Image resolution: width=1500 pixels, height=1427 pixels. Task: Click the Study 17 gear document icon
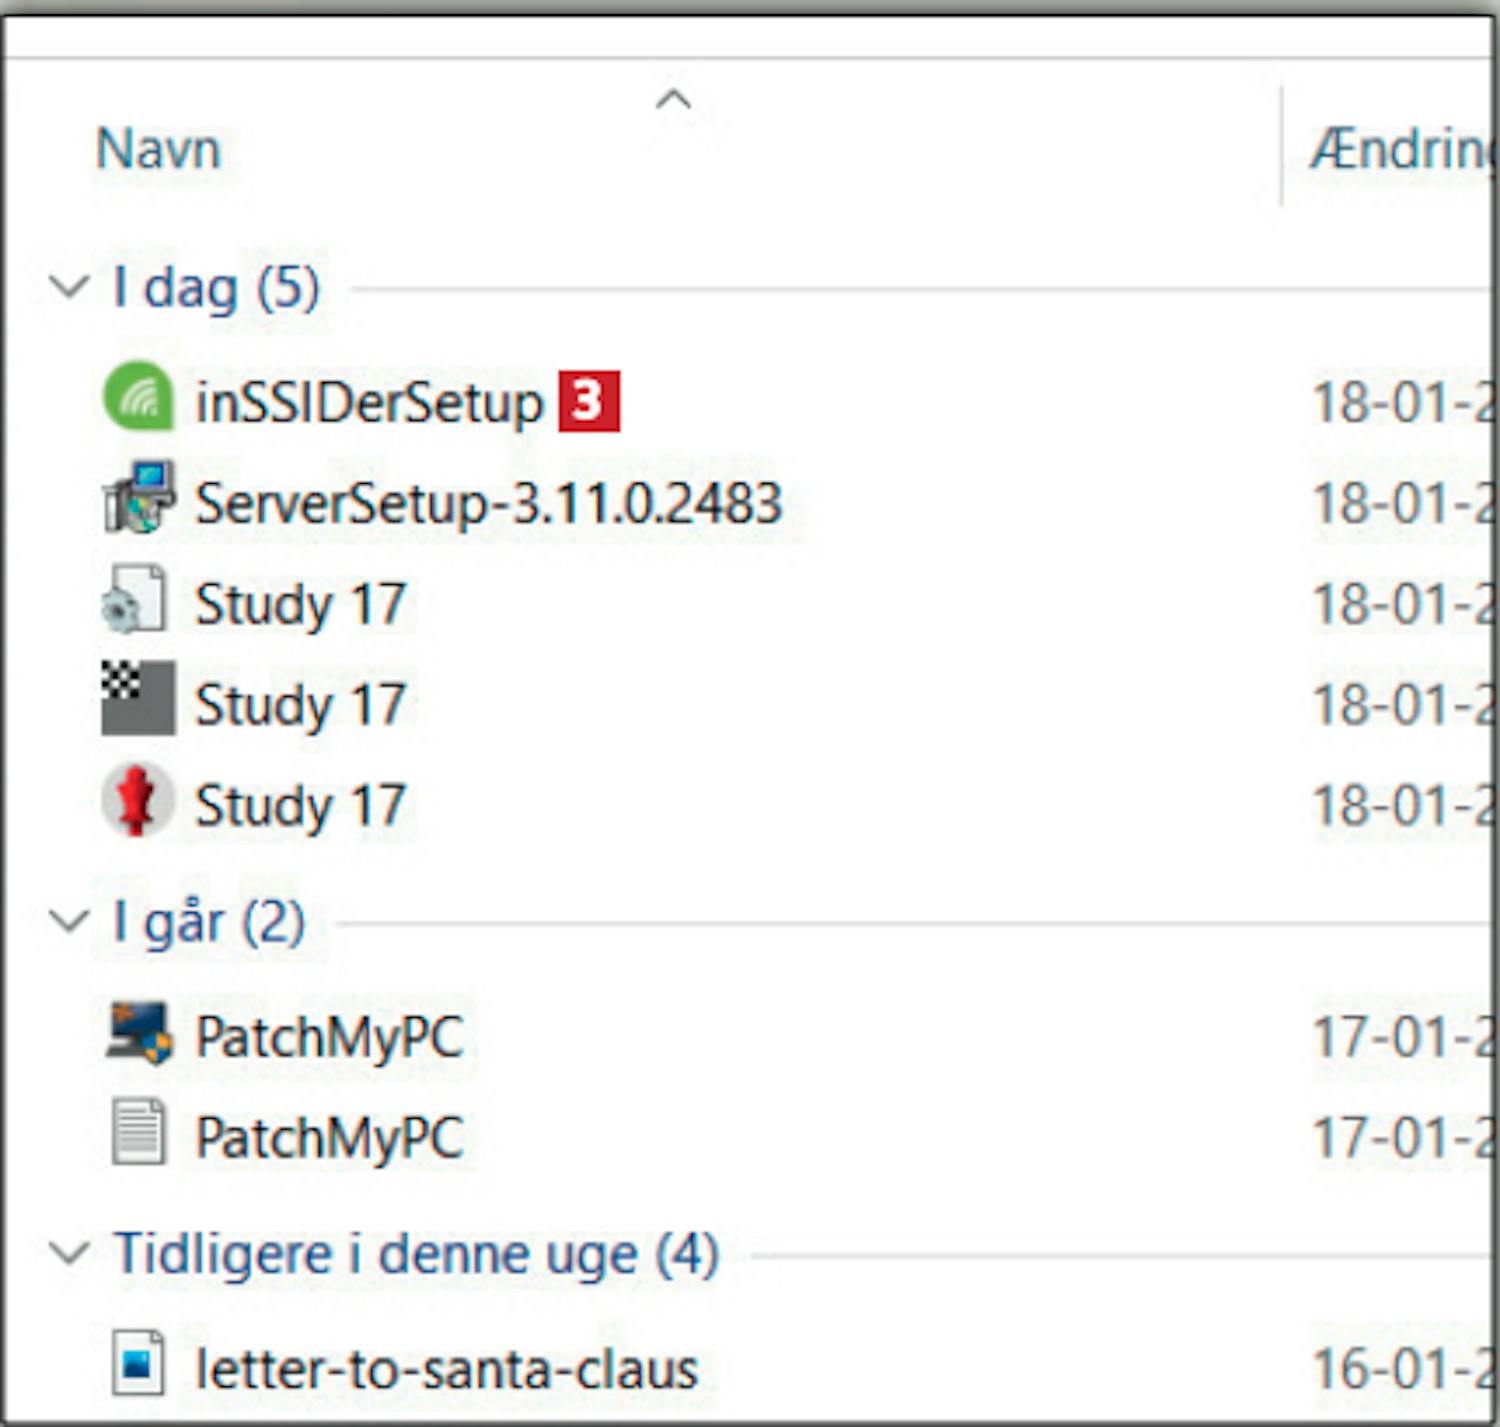136,600
